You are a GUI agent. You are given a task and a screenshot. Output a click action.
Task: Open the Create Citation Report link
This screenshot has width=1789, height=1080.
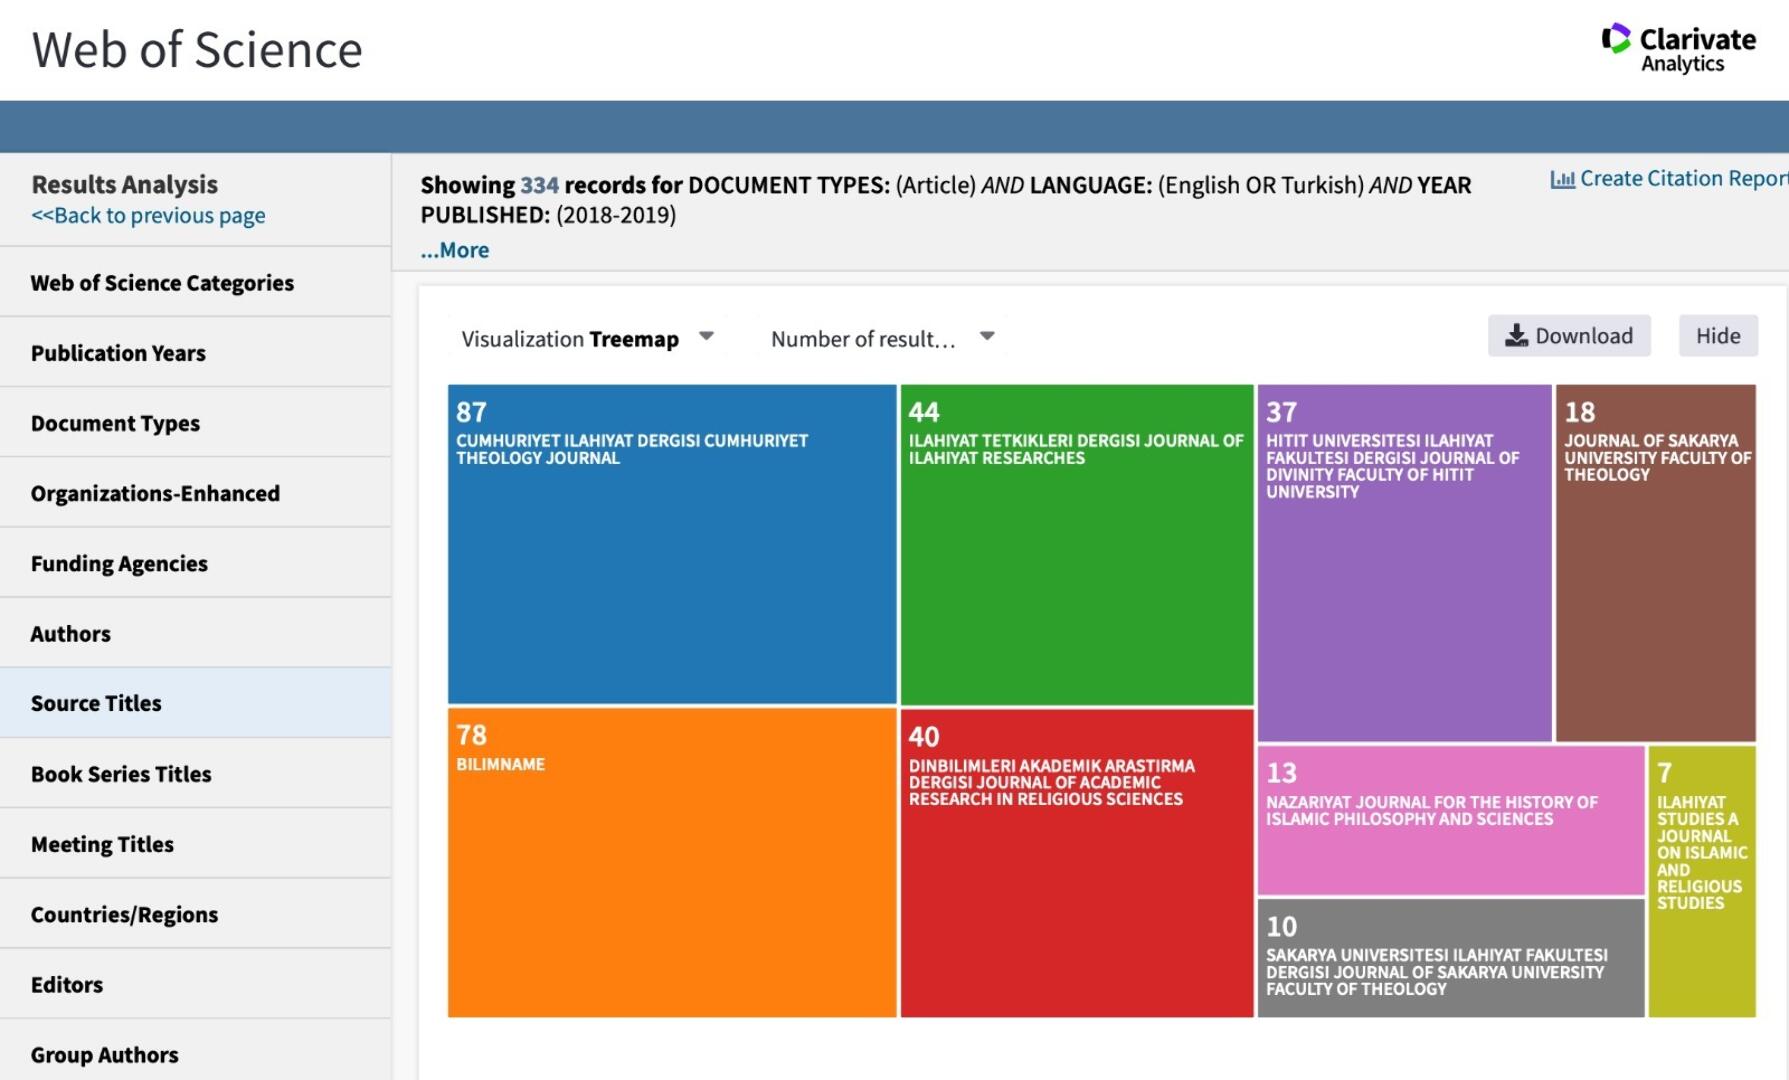(1682, 178)
